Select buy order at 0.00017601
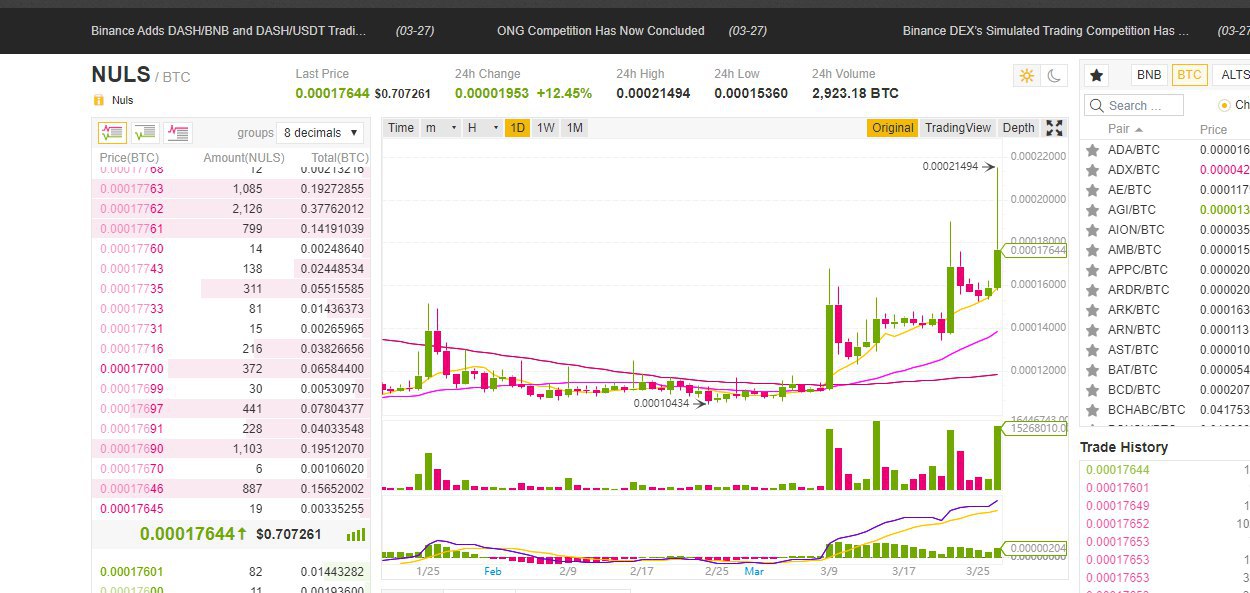1250x593 pixels. (x=231, y=572)
